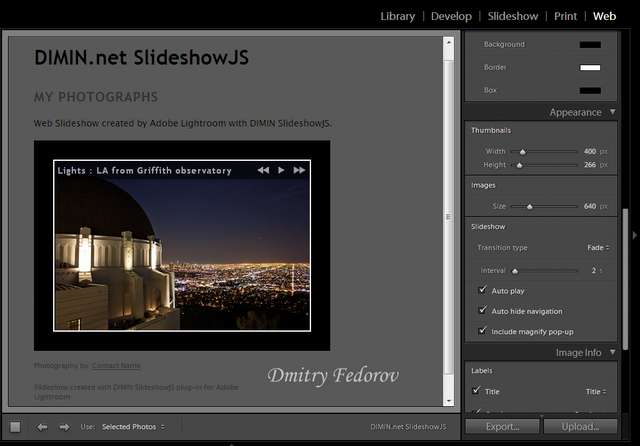Image resolution: width=640 pixels, height=446 pixels.
Task: Click the Web Slideshow description text
Action: coord(183,123)
